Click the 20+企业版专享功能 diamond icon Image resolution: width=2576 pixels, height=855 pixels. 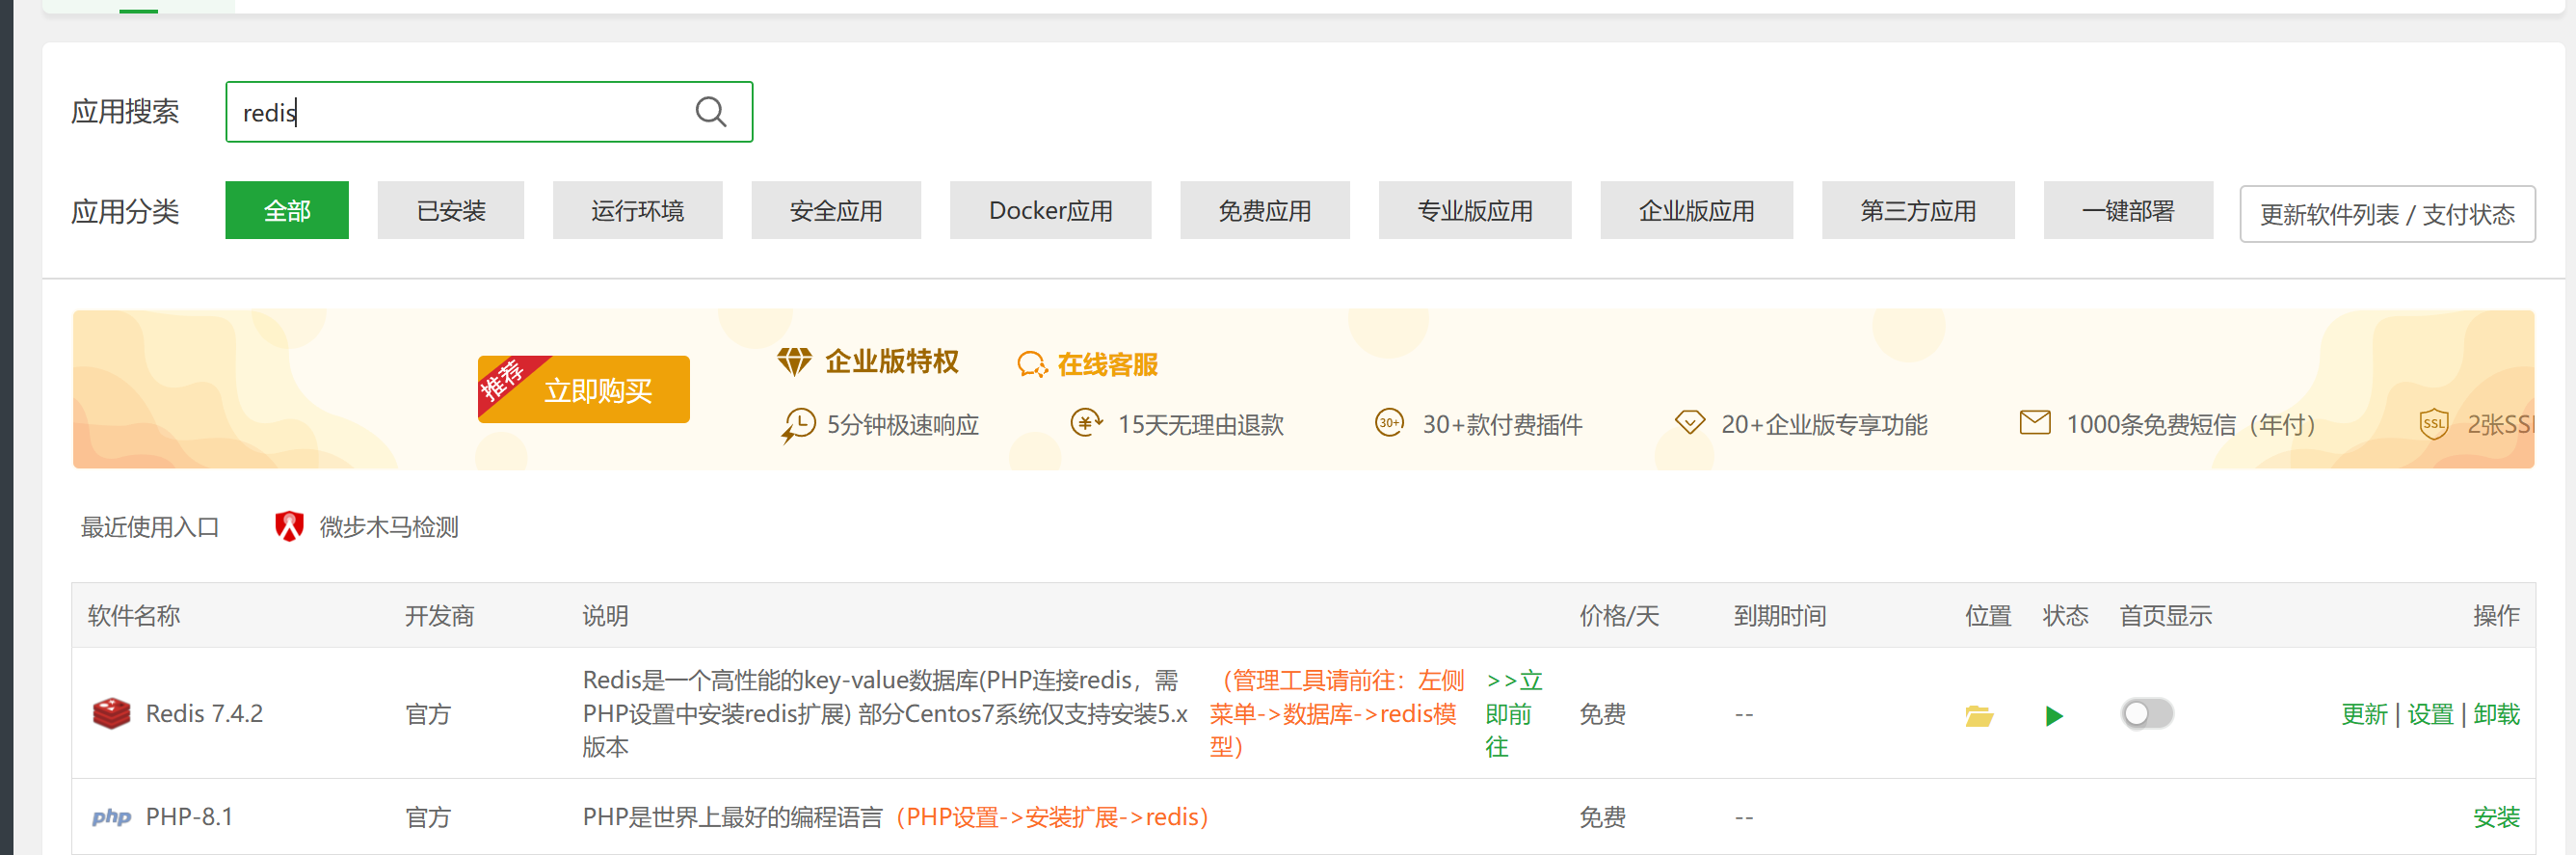click(x=1689, y=423)
